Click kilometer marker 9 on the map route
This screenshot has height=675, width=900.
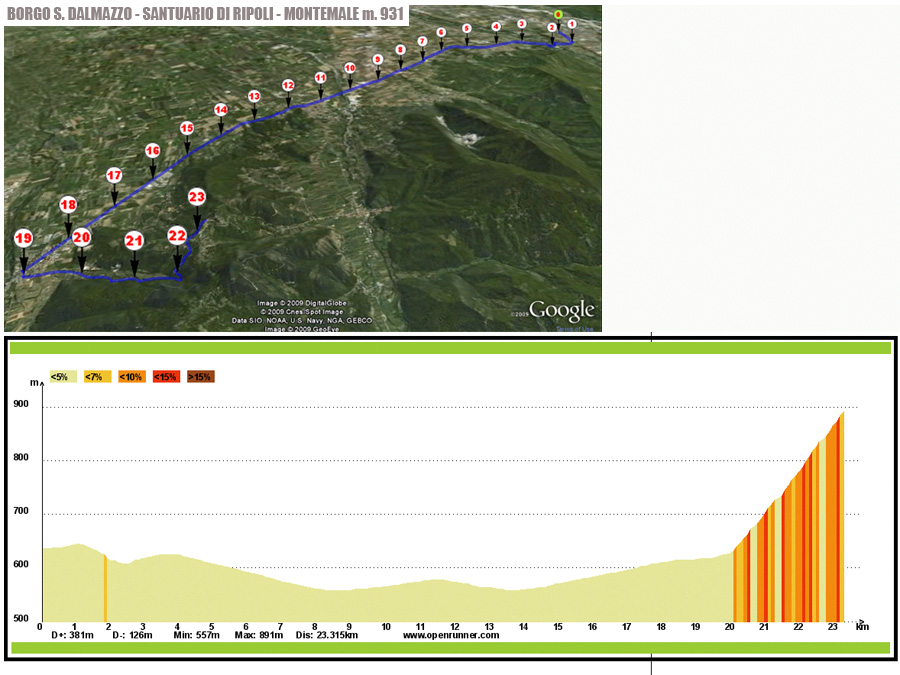(377, 60)
